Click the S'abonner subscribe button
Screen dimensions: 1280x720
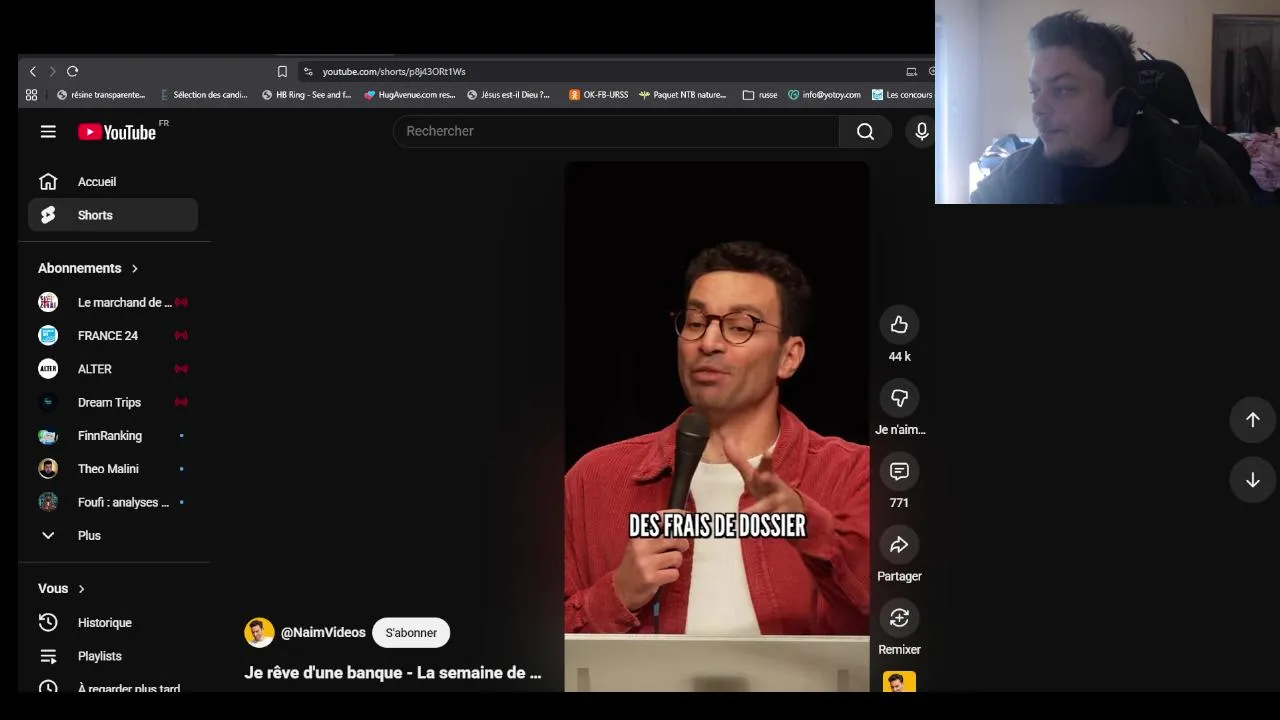[411, 633]
